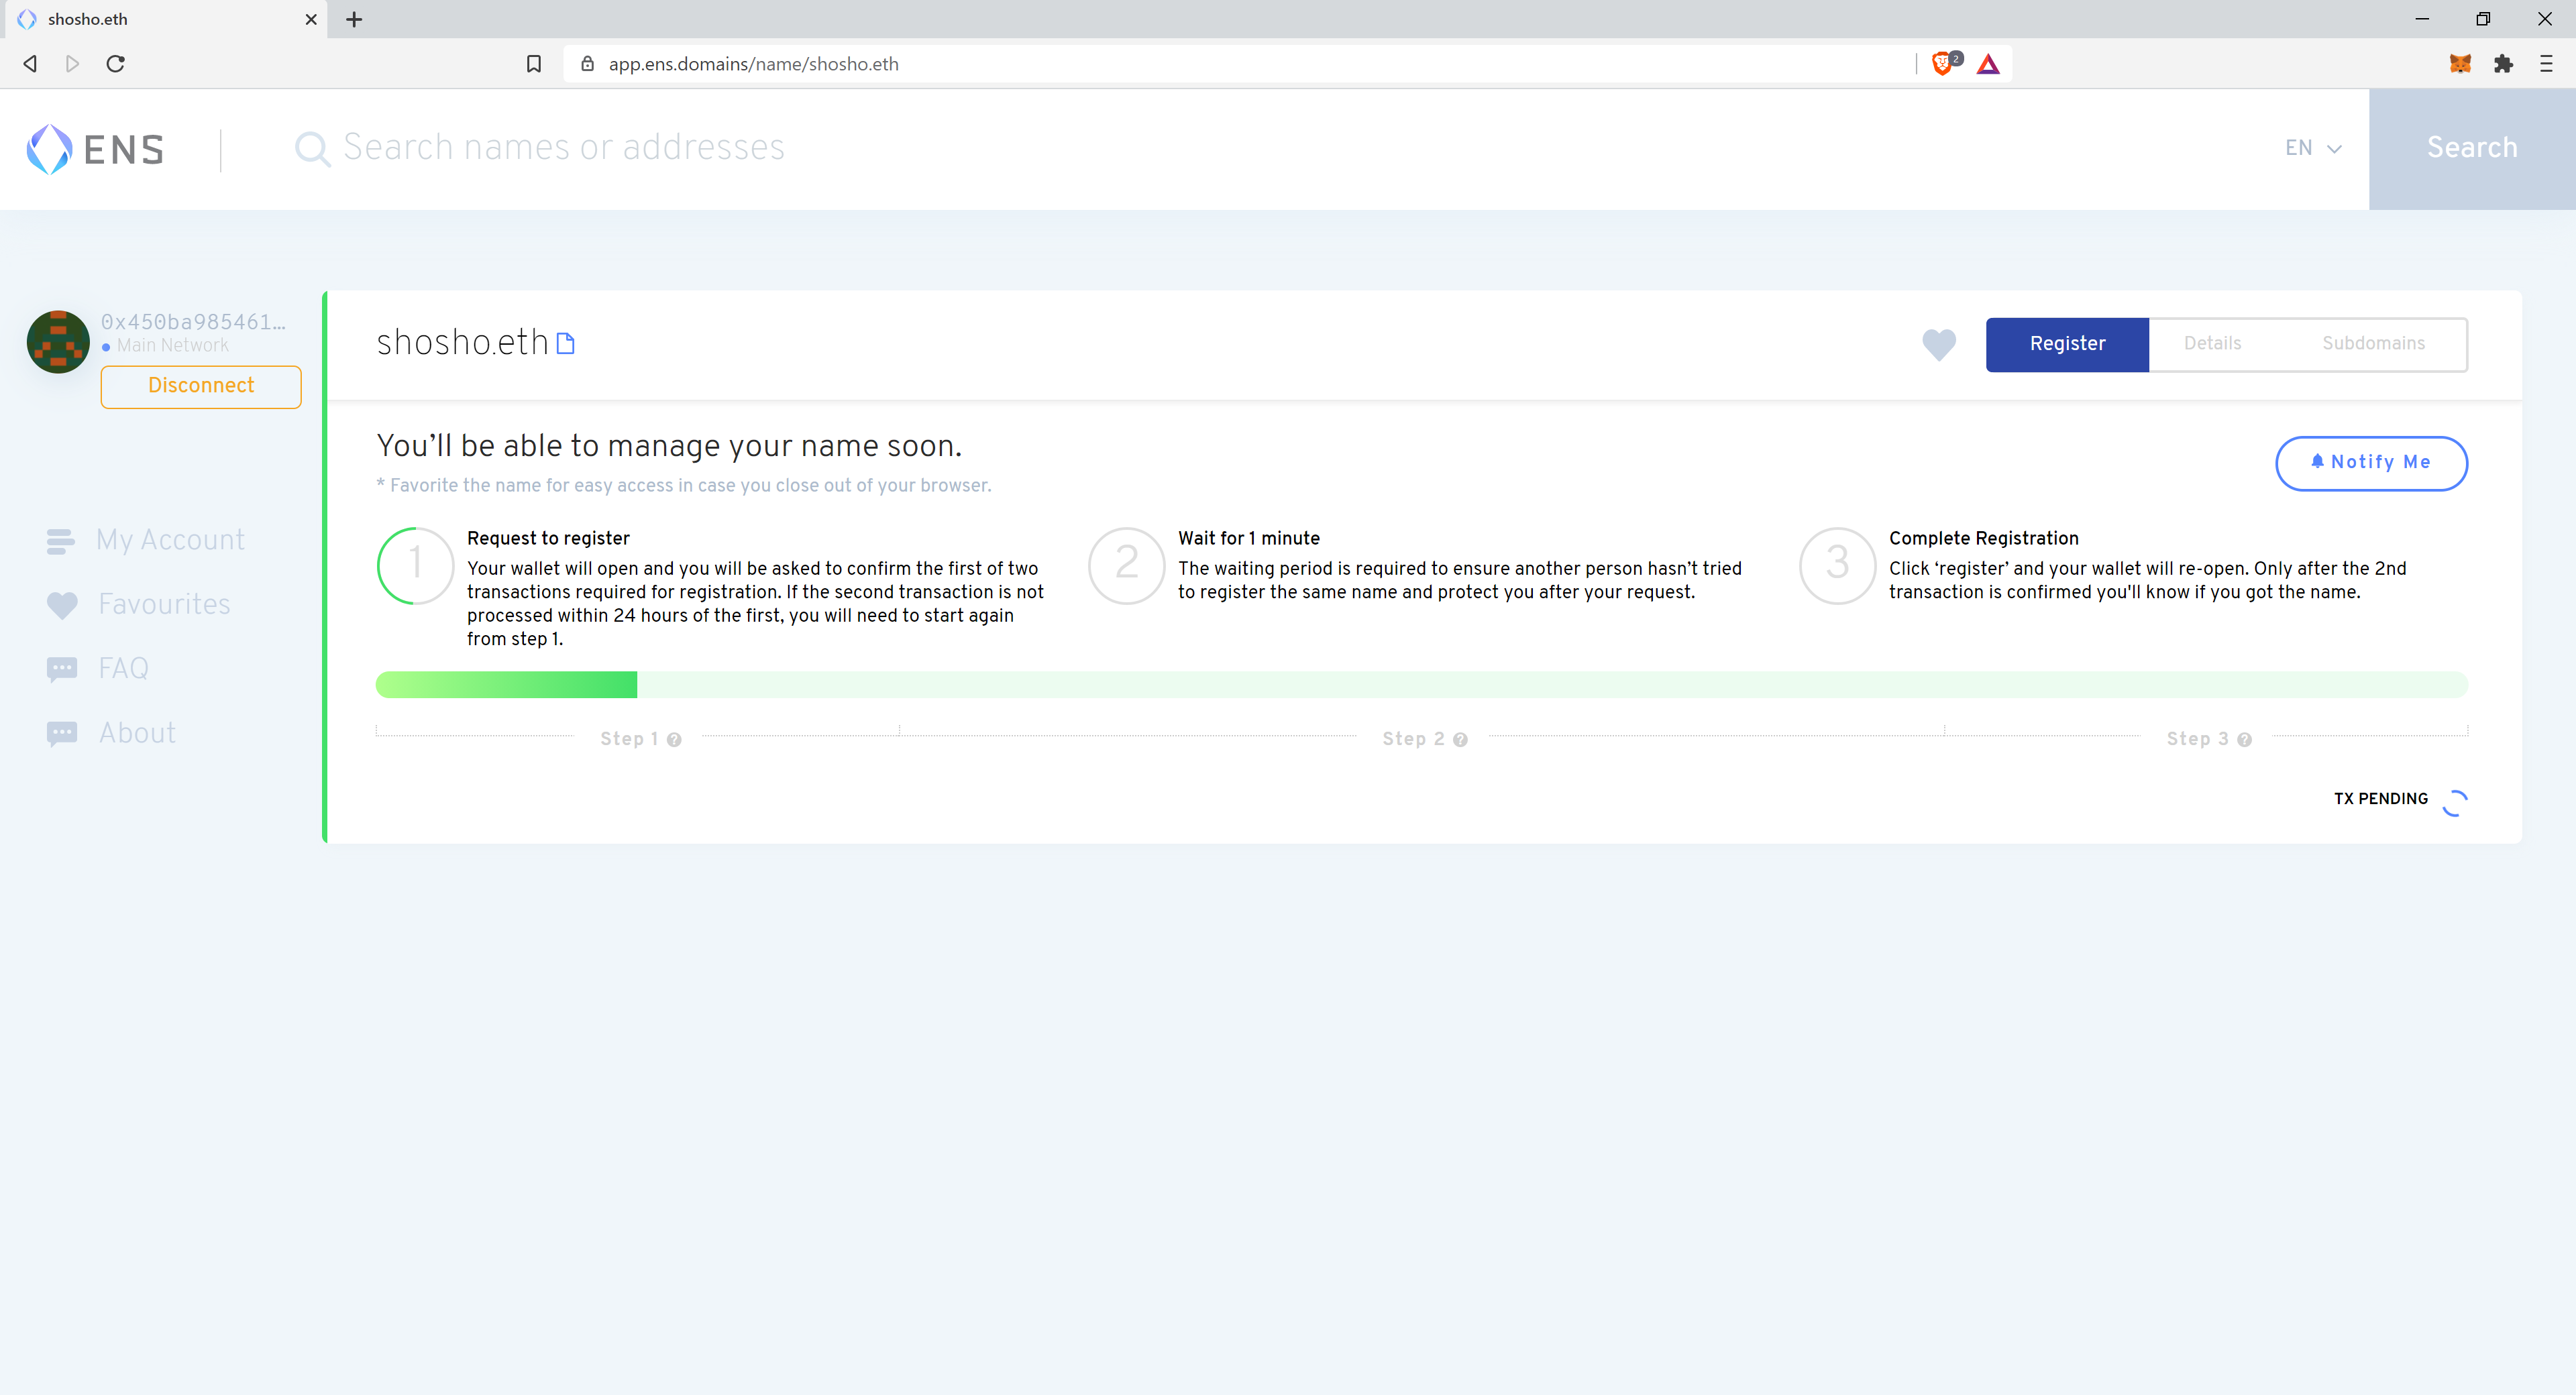Go back to previous page

click(x=30, y=64)
